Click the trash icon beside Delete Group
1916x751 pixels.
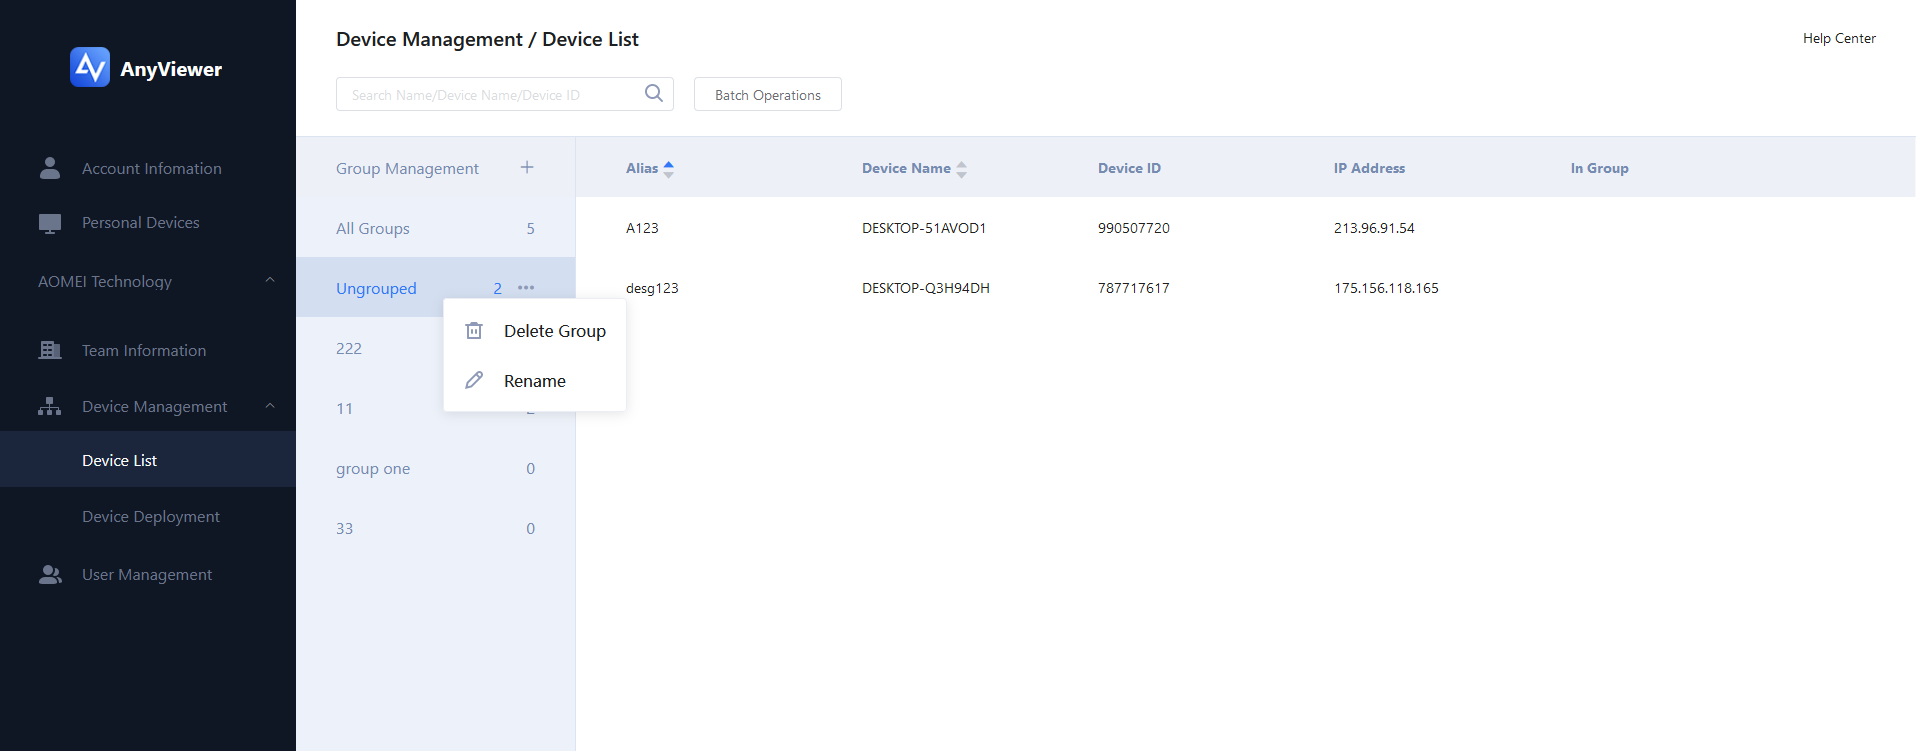(x=474, y=331)
